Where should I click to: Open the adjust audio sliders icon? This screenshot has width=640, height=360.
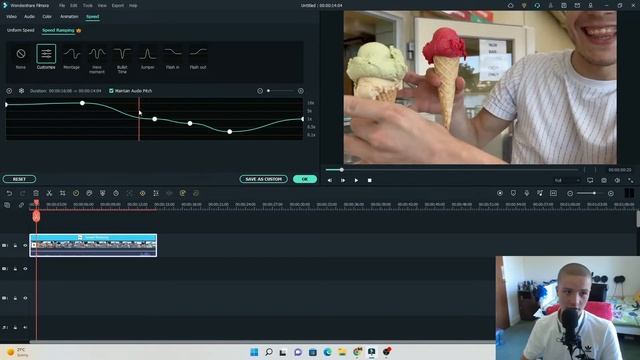coord(156,193)
